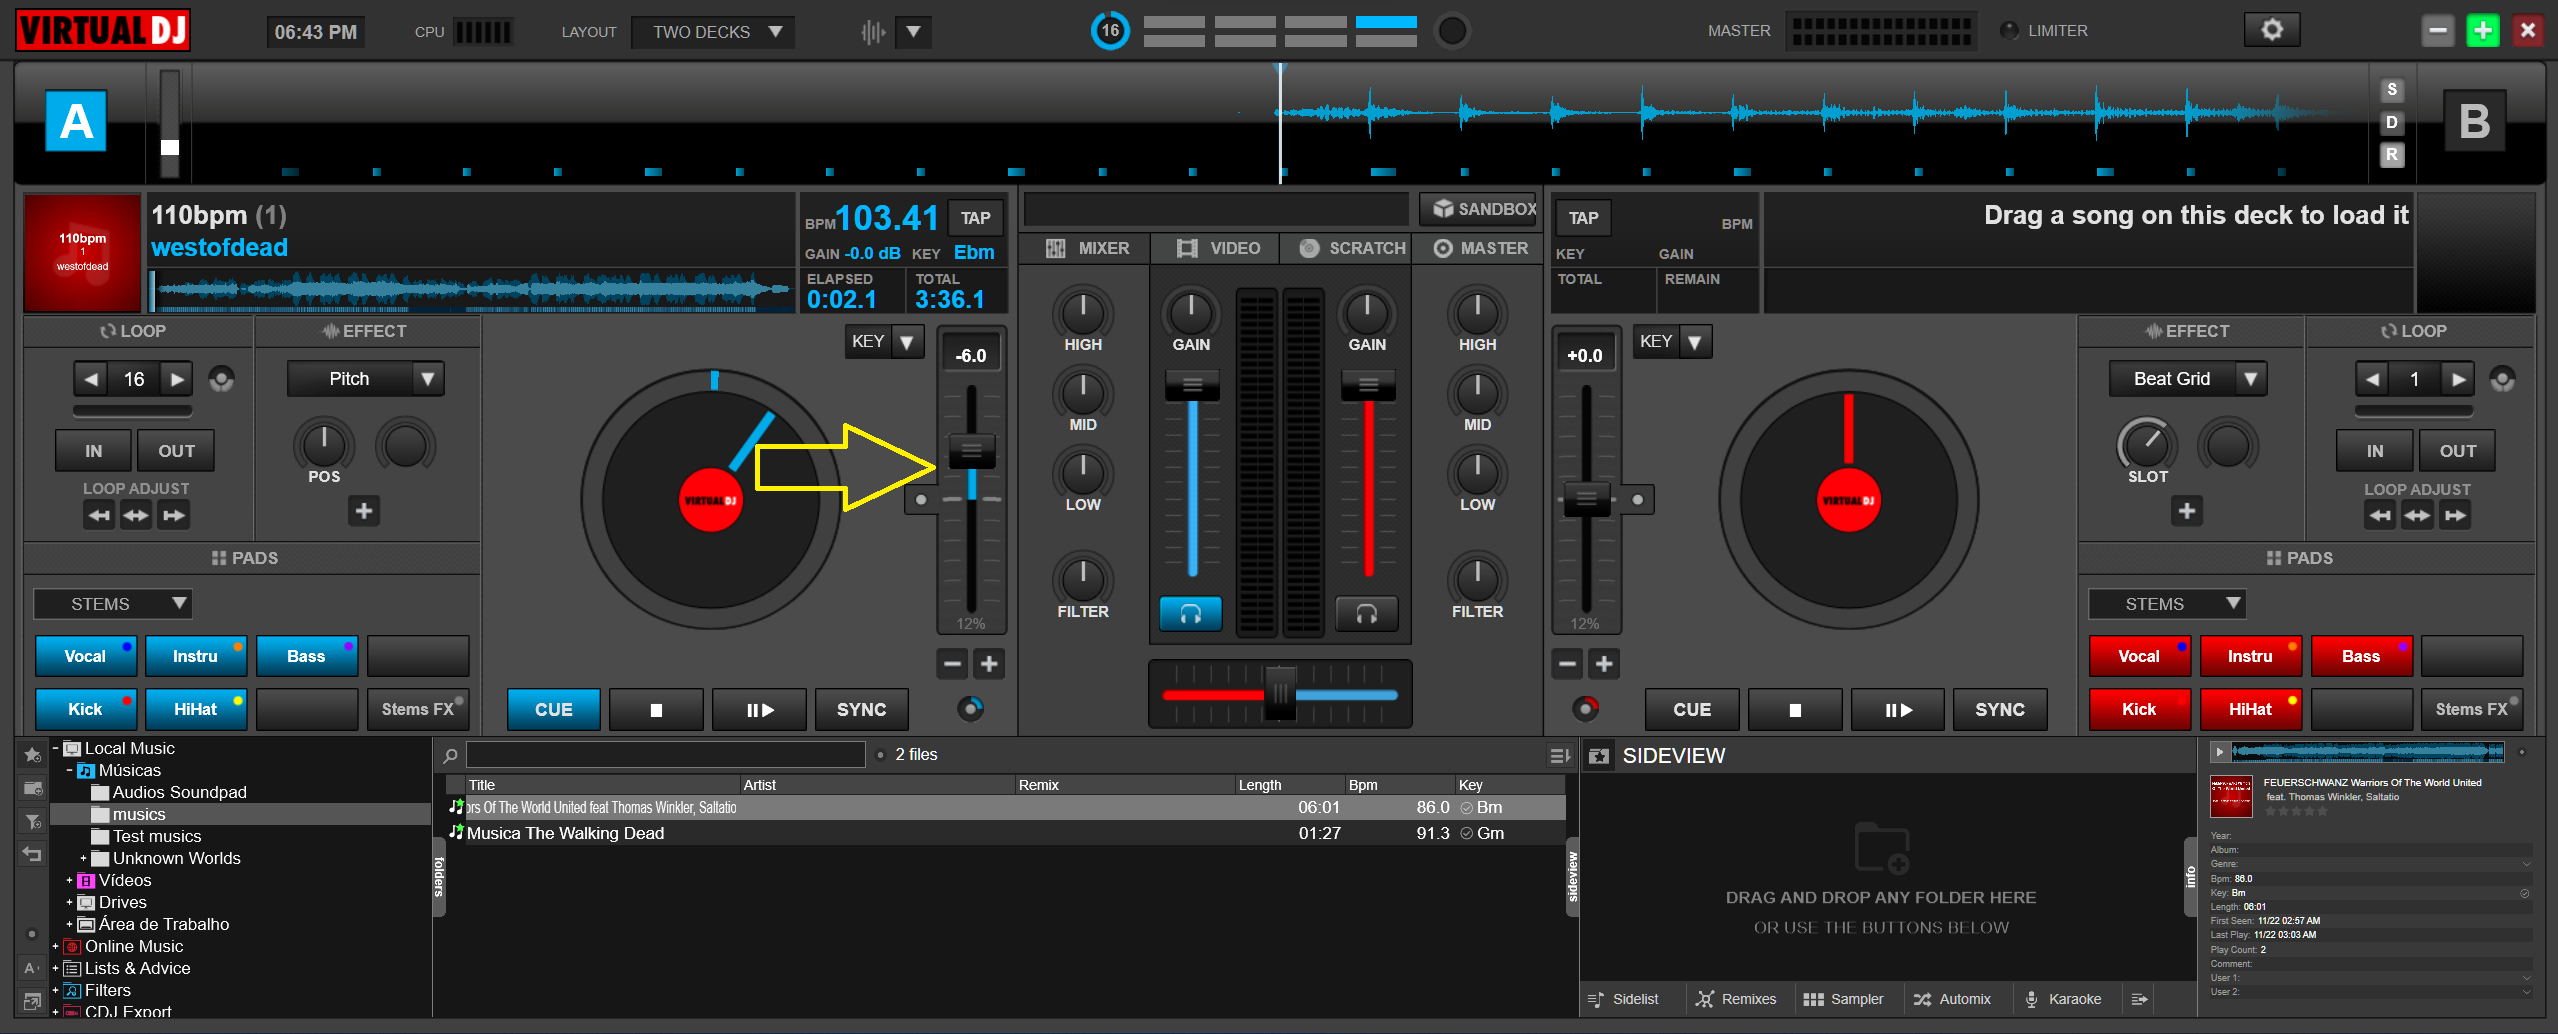This screenshot has height=1034, width=2558.
Task: Open deck B STEMS pads dropdown
Action: [2167, 604]
